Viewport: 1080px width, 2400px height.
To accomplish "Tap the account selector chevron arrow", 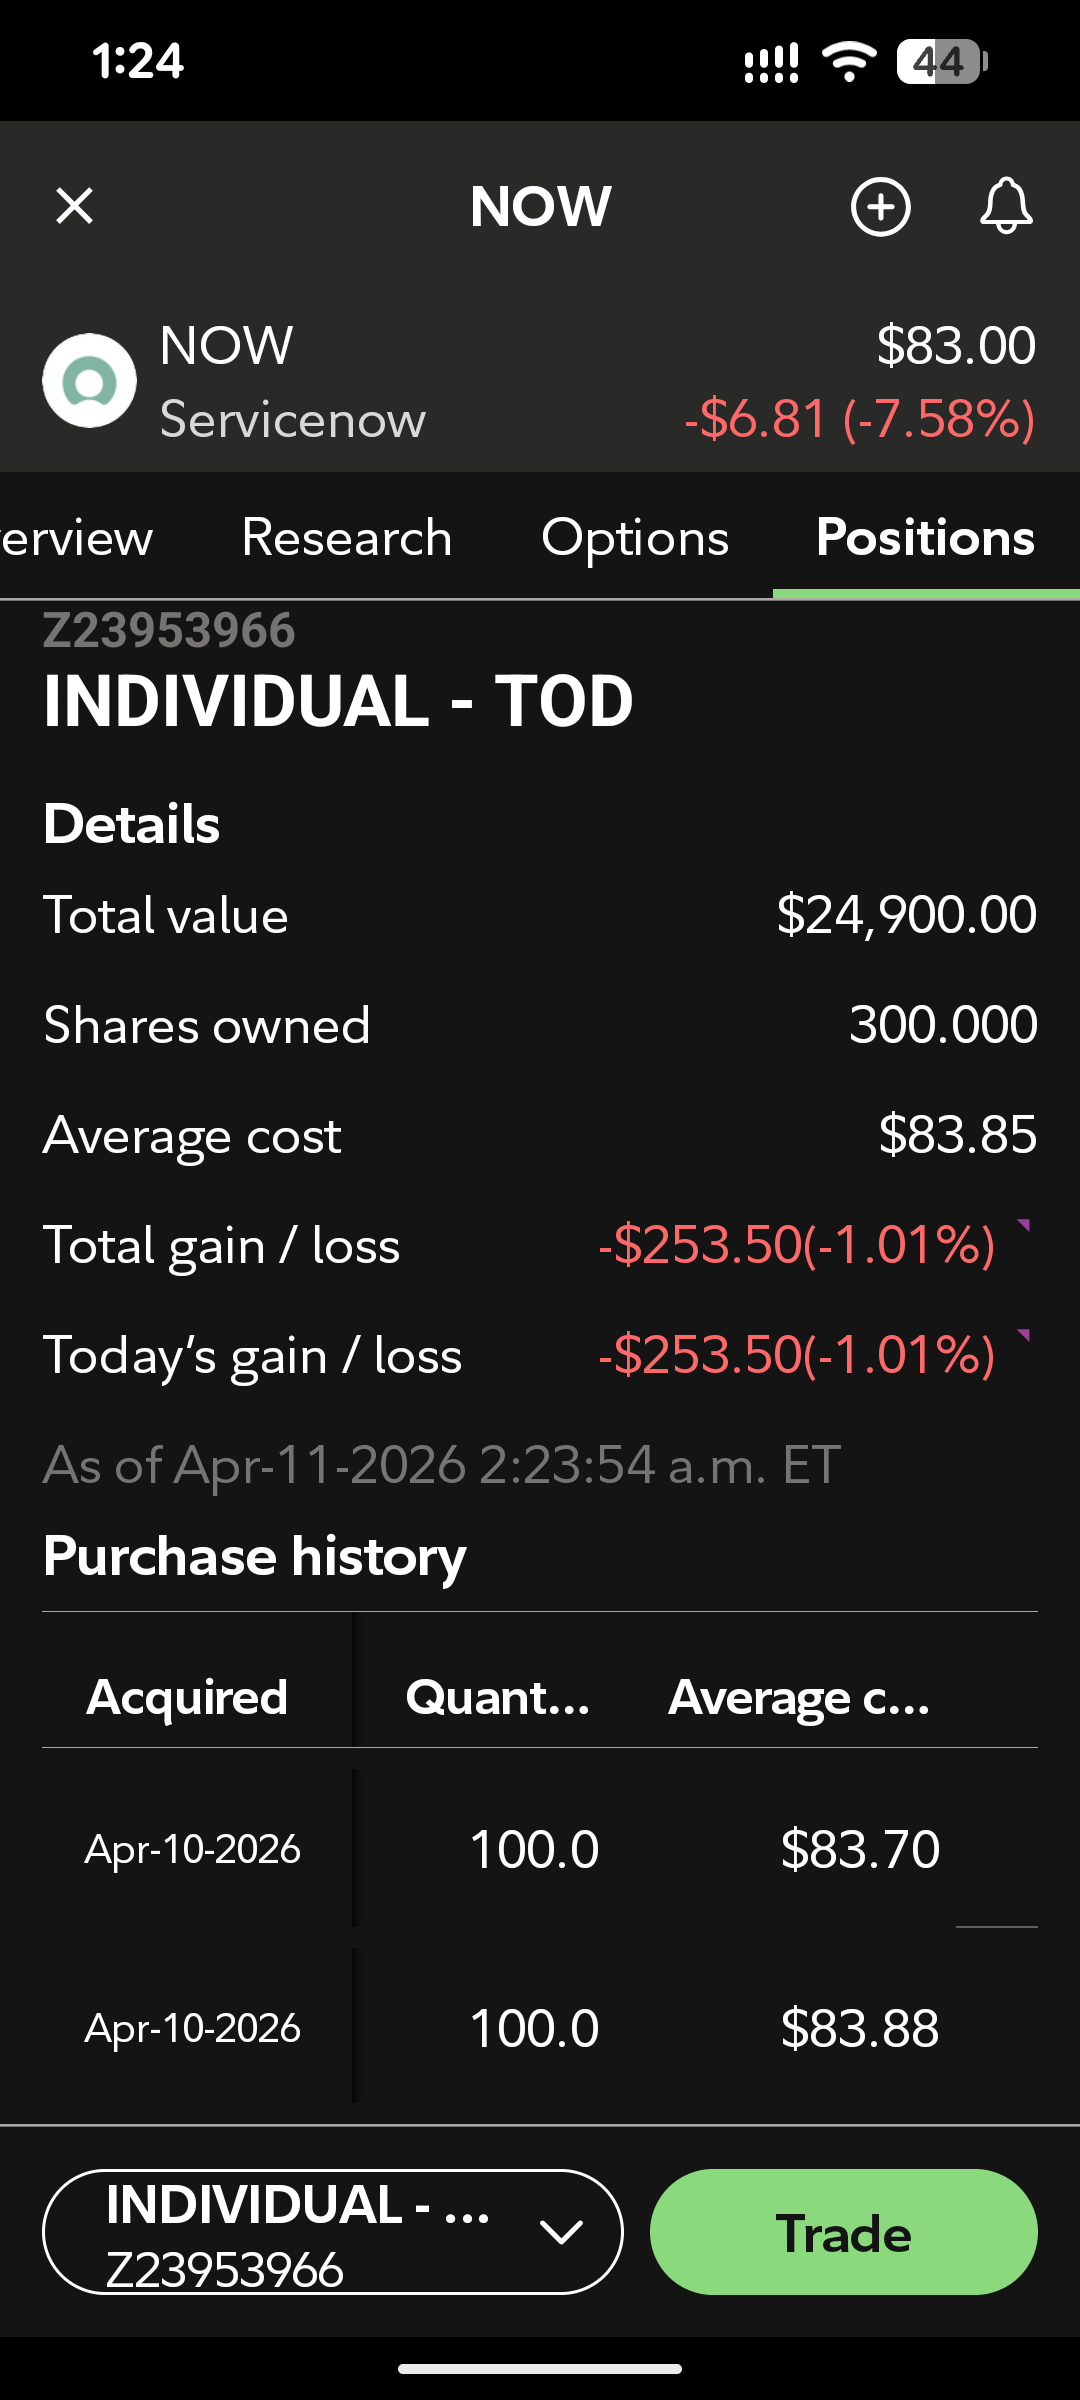I will (561, 2232).
